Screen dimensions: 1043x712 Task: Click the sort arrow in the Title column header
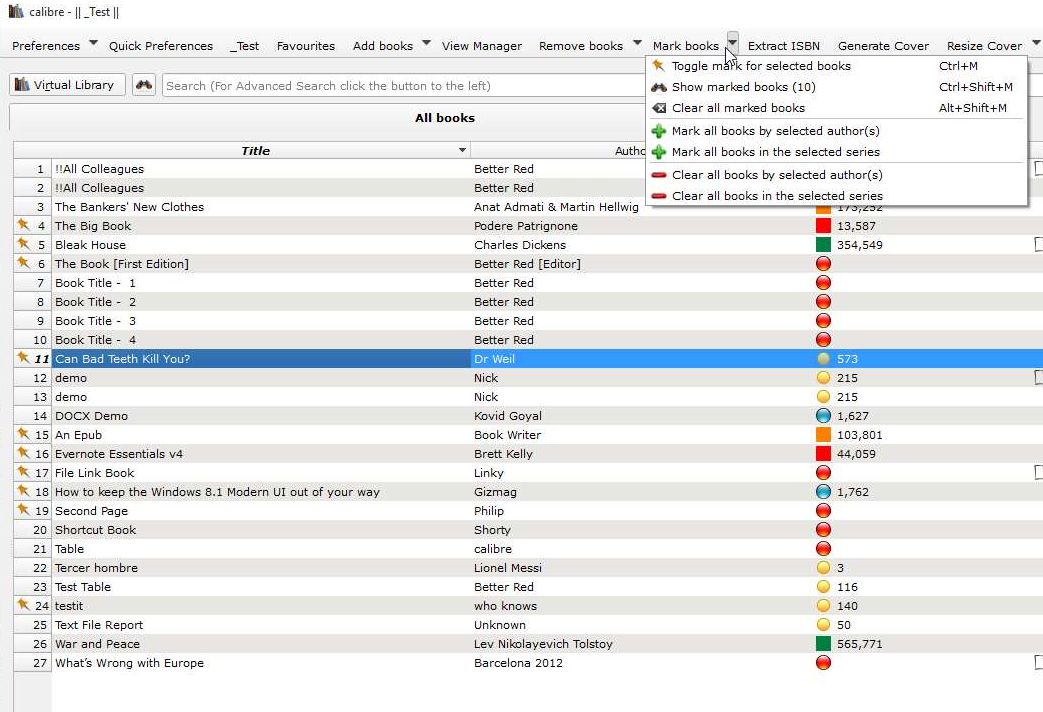click(462, 150)
